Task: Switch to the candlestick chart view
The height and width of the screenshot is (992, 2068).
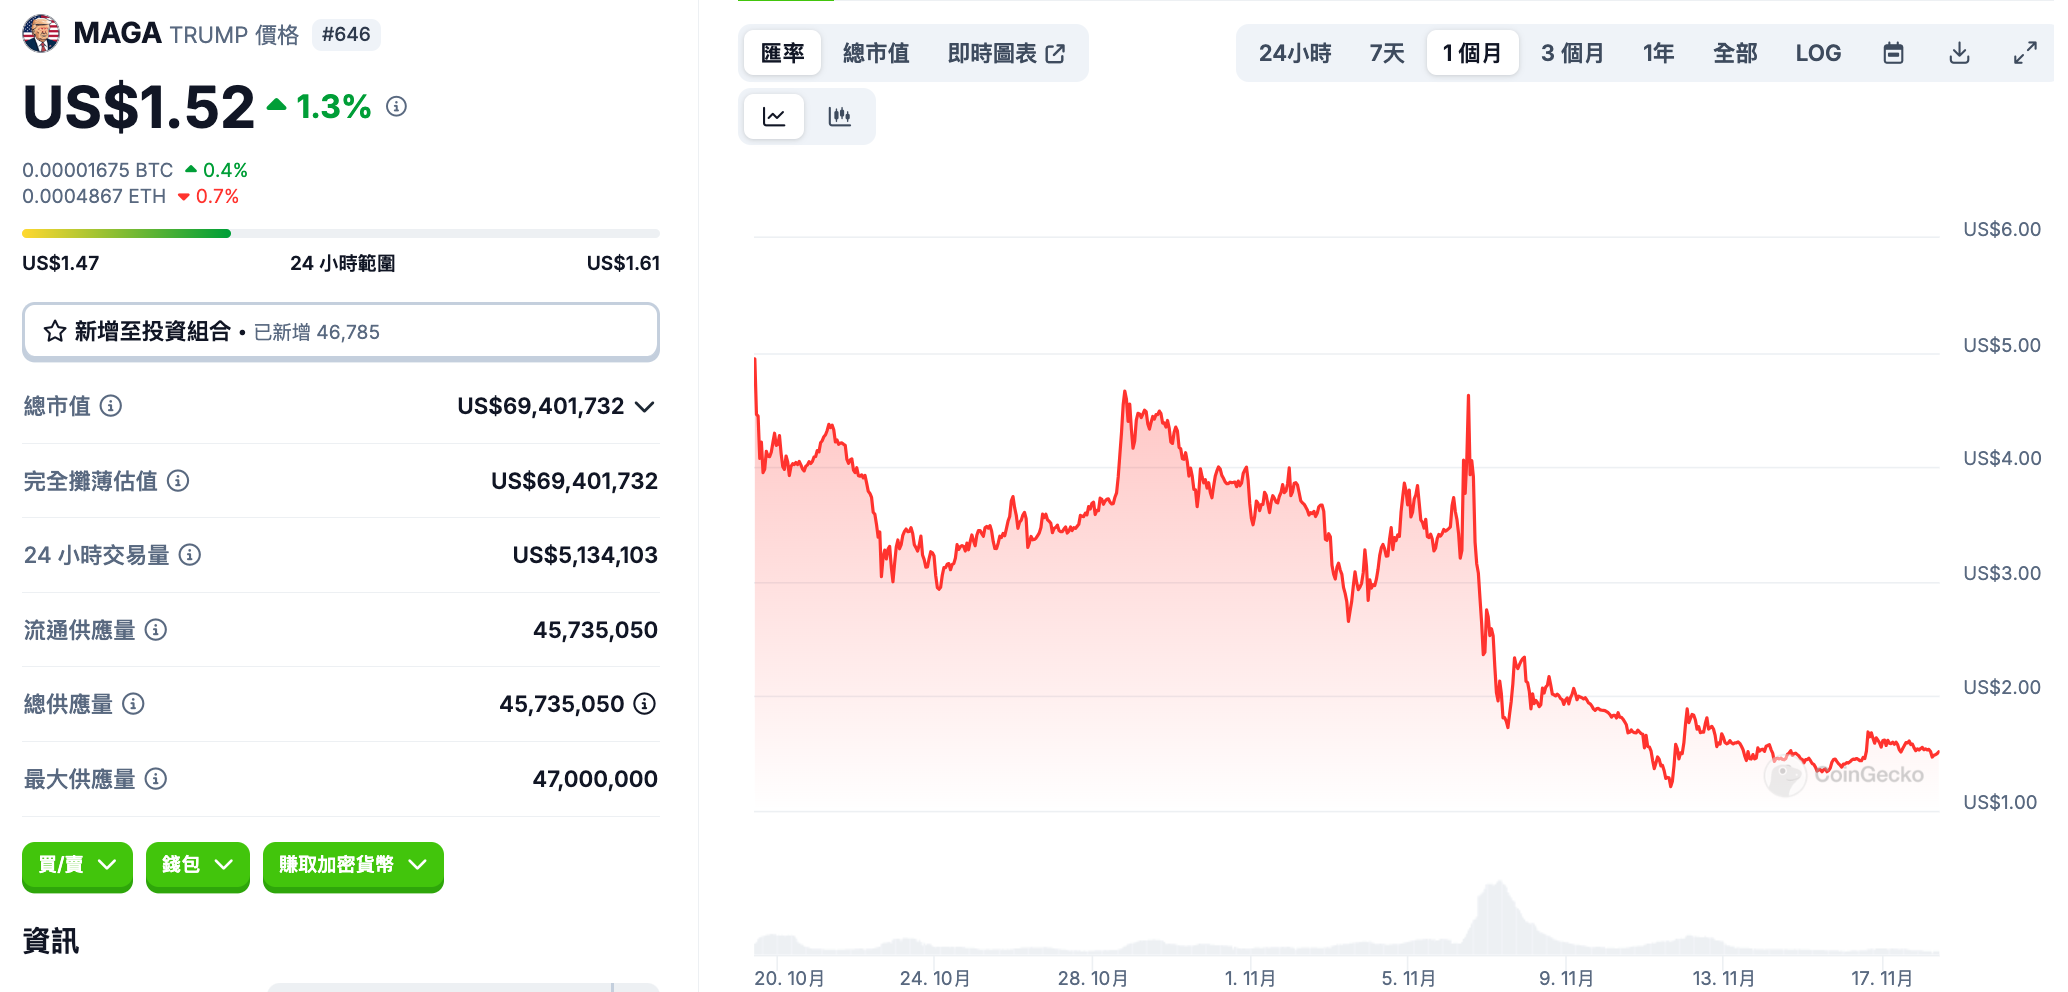Action: coord(840,117)
